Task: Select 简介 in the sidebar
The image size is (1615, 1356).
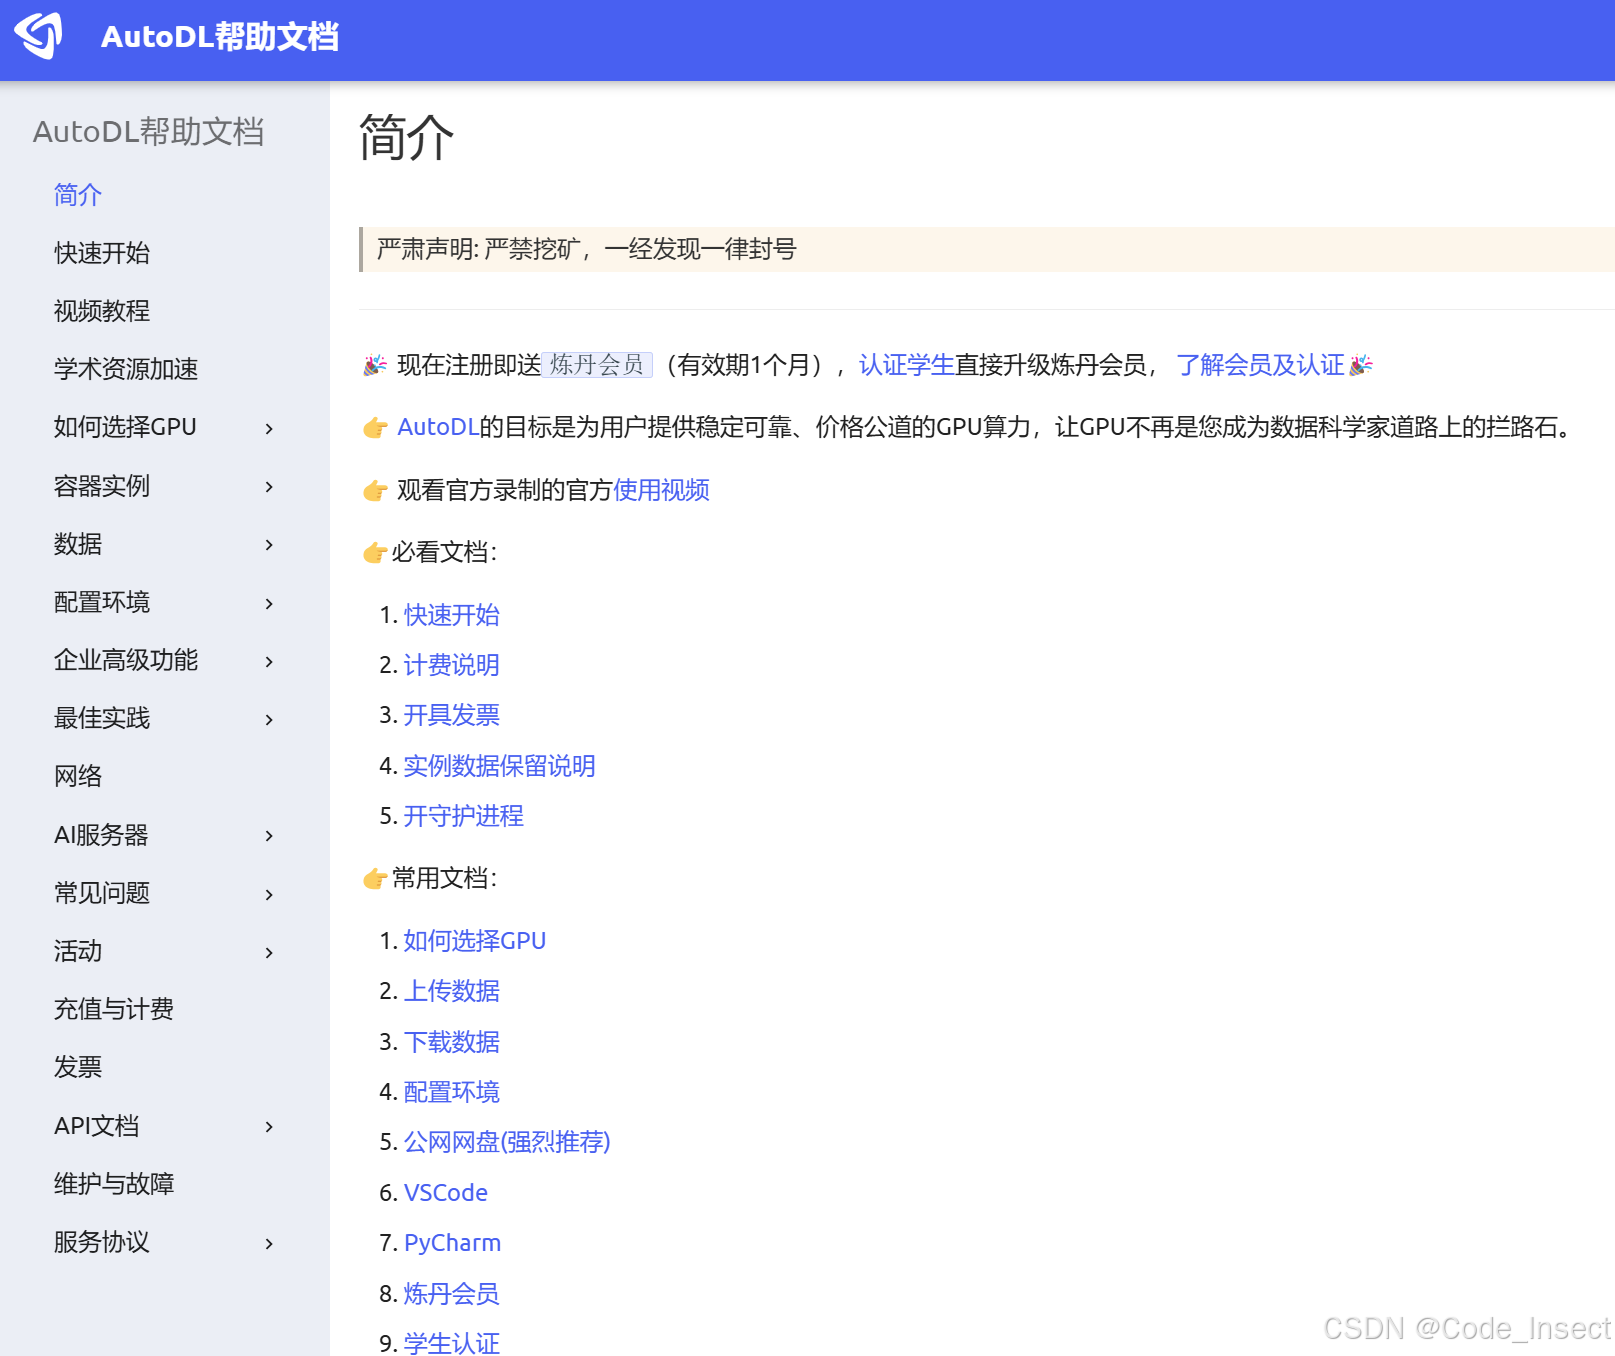Action: 76,195
